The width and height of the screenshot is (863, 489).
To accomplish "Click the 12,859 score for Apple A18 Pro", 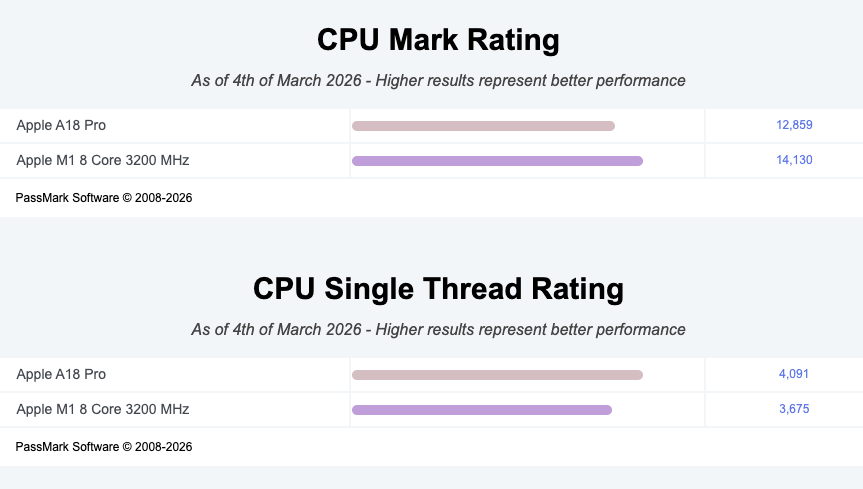I will pos(794,125).
